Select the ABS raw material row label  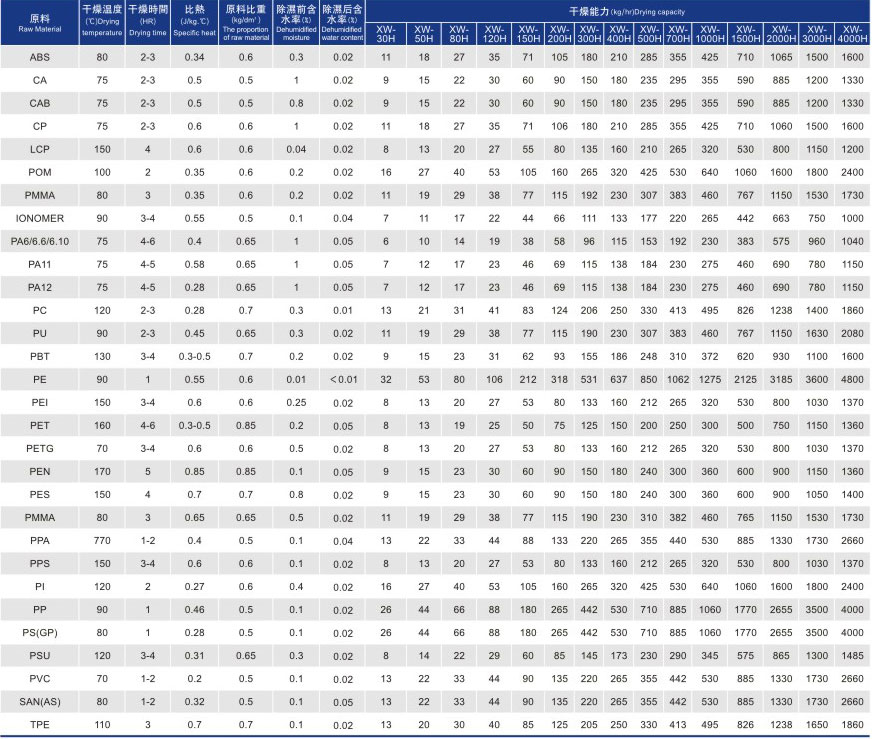point(39,58)
